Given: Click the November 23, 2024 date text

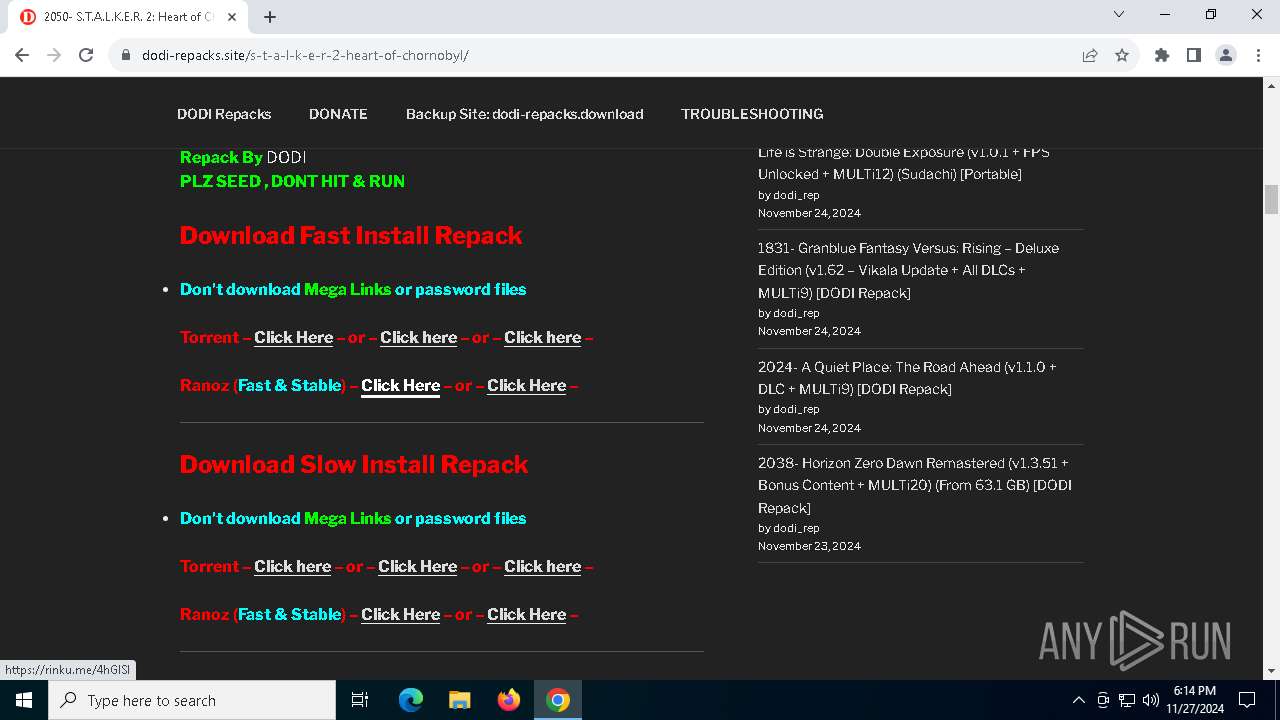Looking at the screenshot, I should (809, 546).
